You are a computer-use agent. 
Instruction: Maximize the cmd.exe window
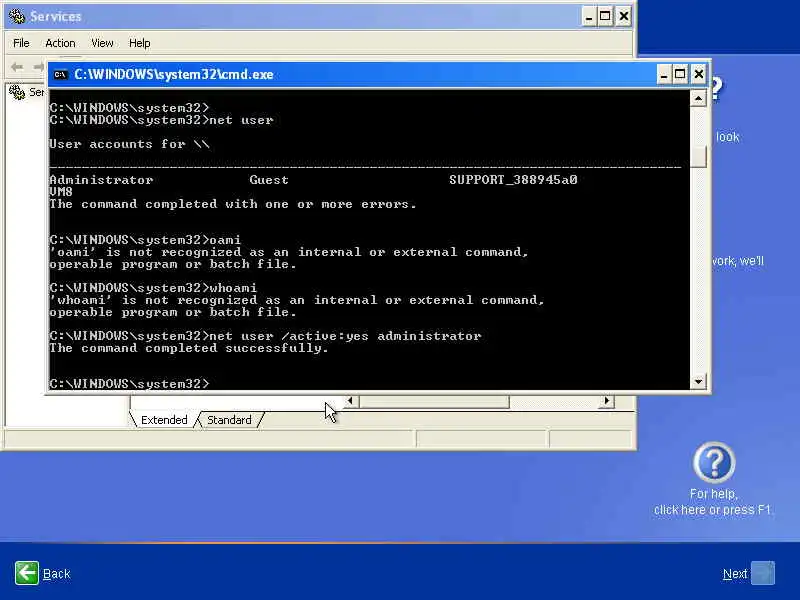tap(680, 74)
